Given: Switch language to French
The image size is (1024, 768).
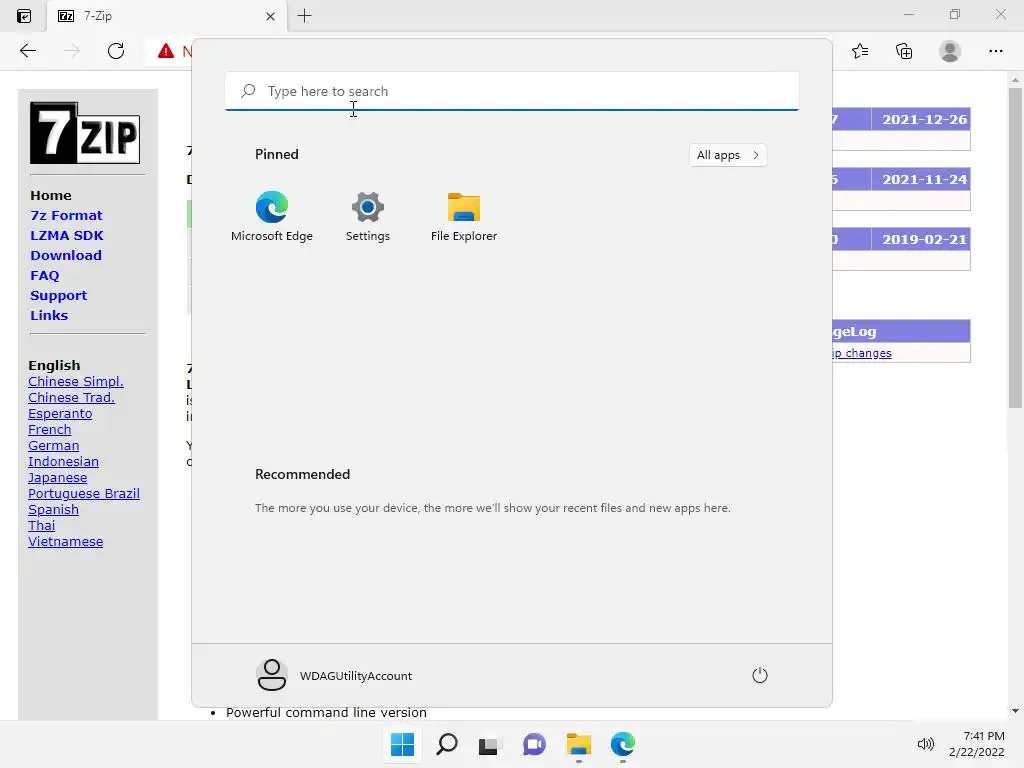Looking at the screenshot, I should pyautogui.click(x=50, y=430).
